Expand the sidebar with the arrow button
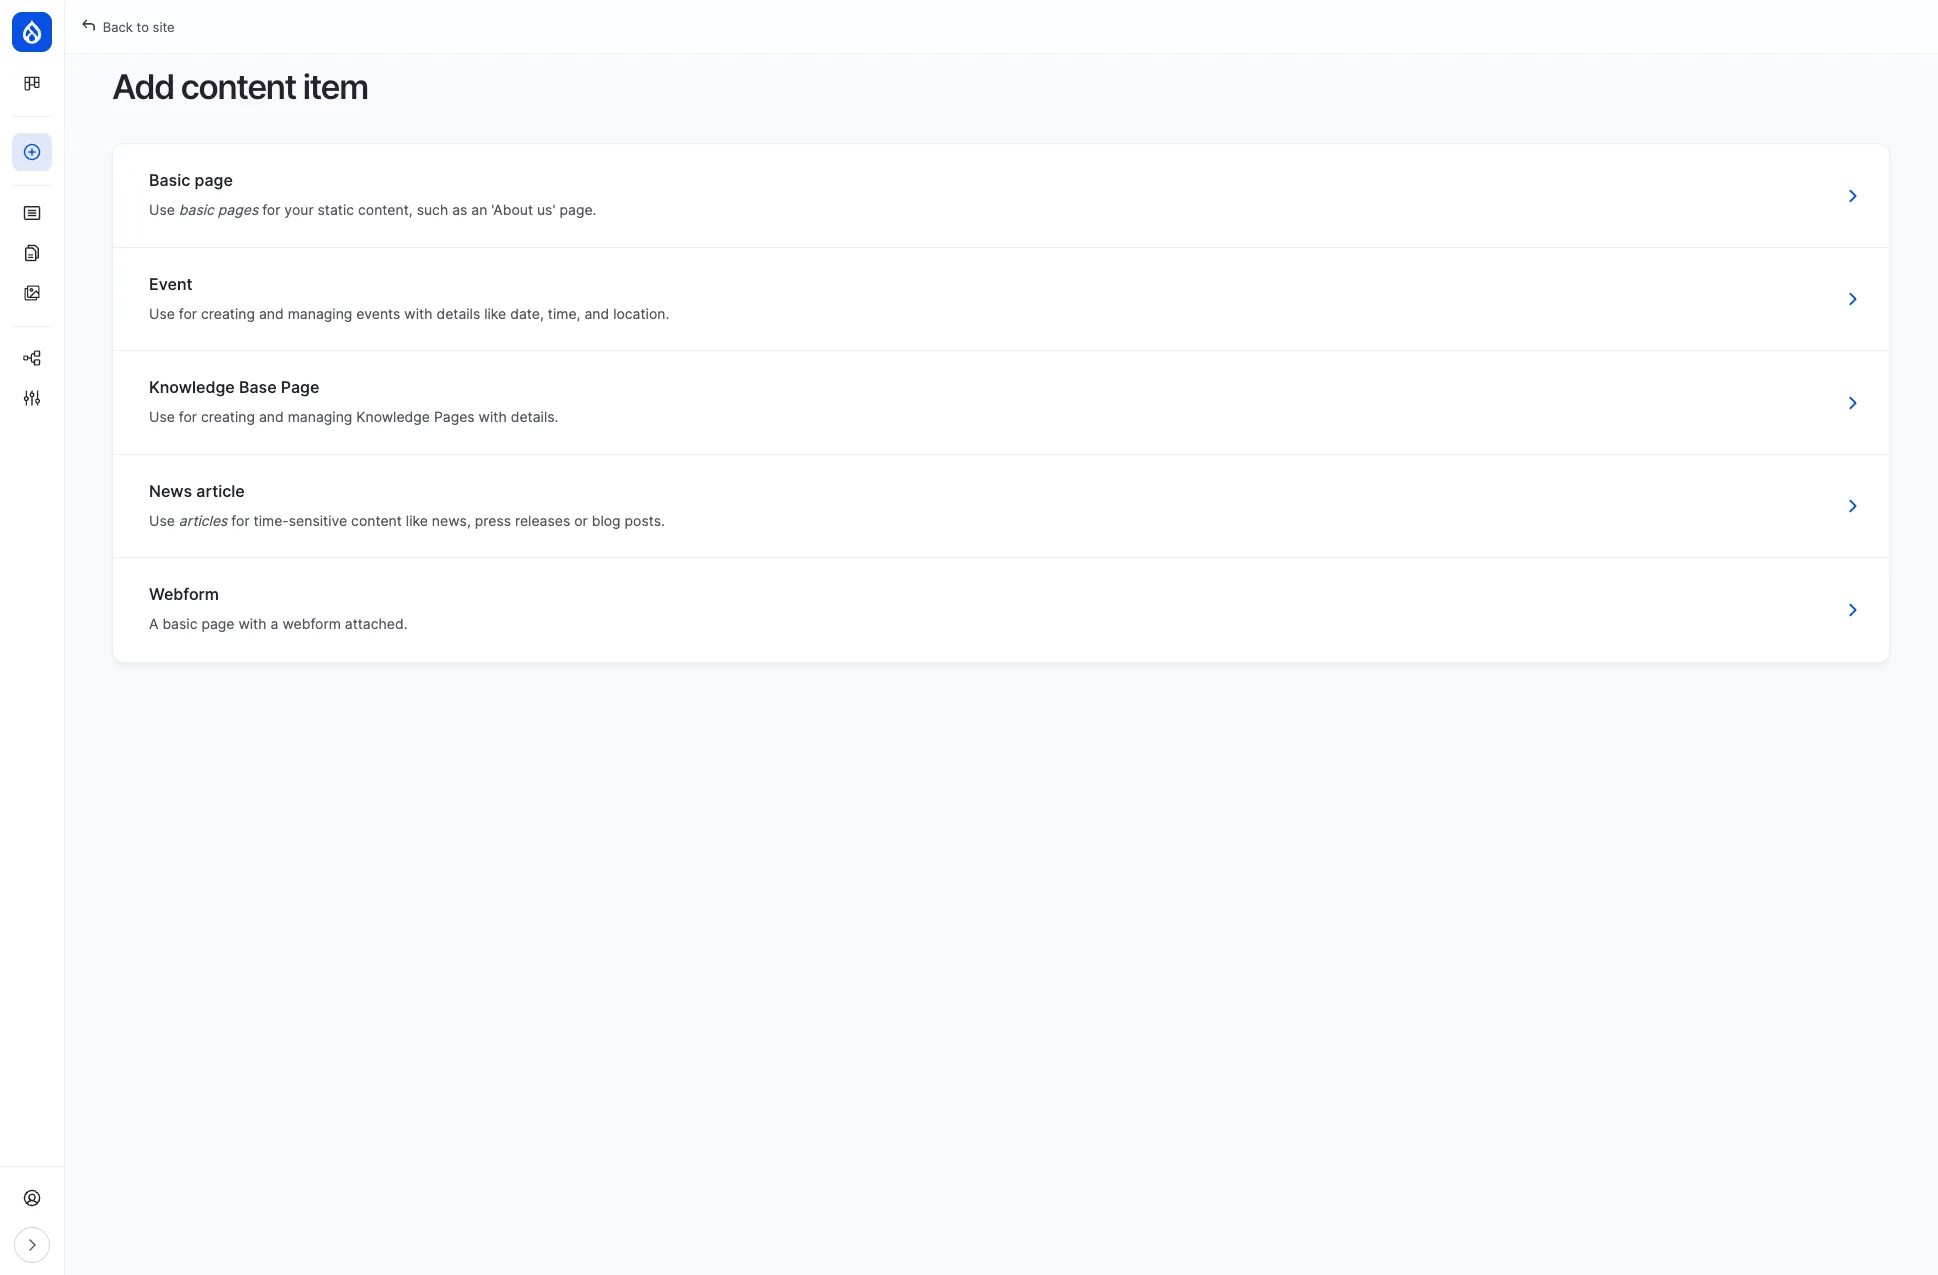Screen dimensions: 1938x1275 tap(32, 1245)
